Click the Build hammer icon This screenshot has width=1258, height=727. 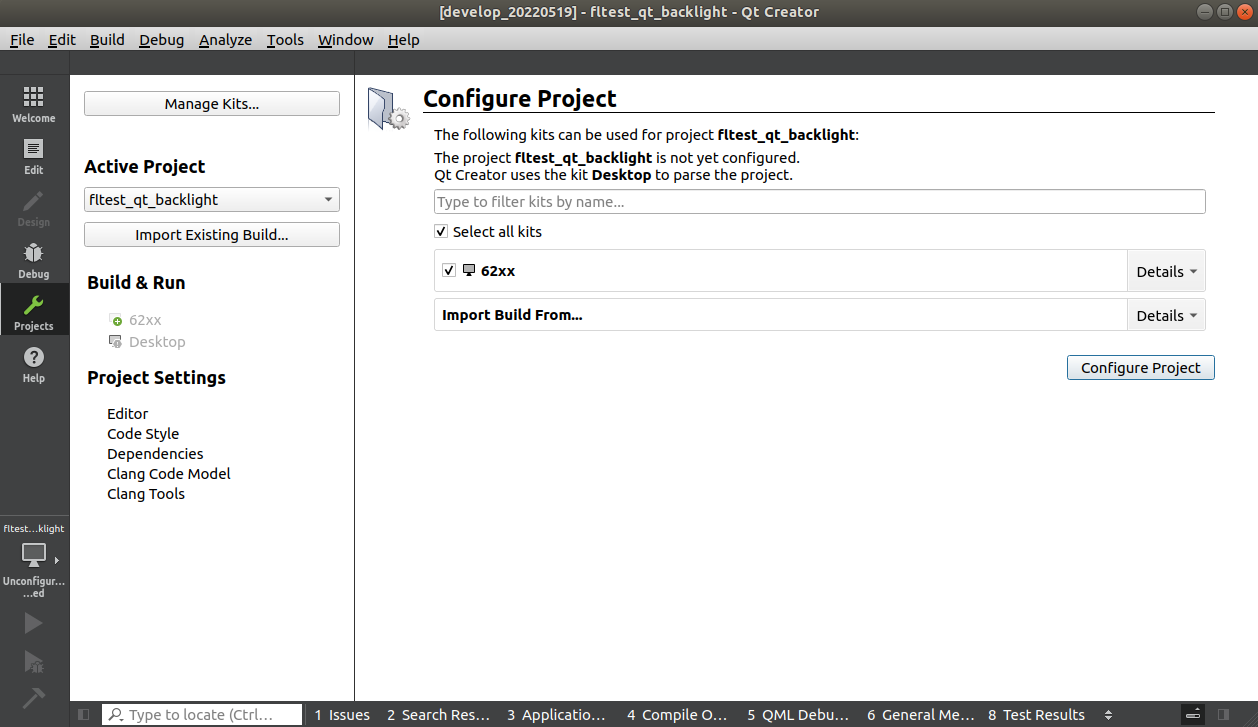tap(33, 696)
